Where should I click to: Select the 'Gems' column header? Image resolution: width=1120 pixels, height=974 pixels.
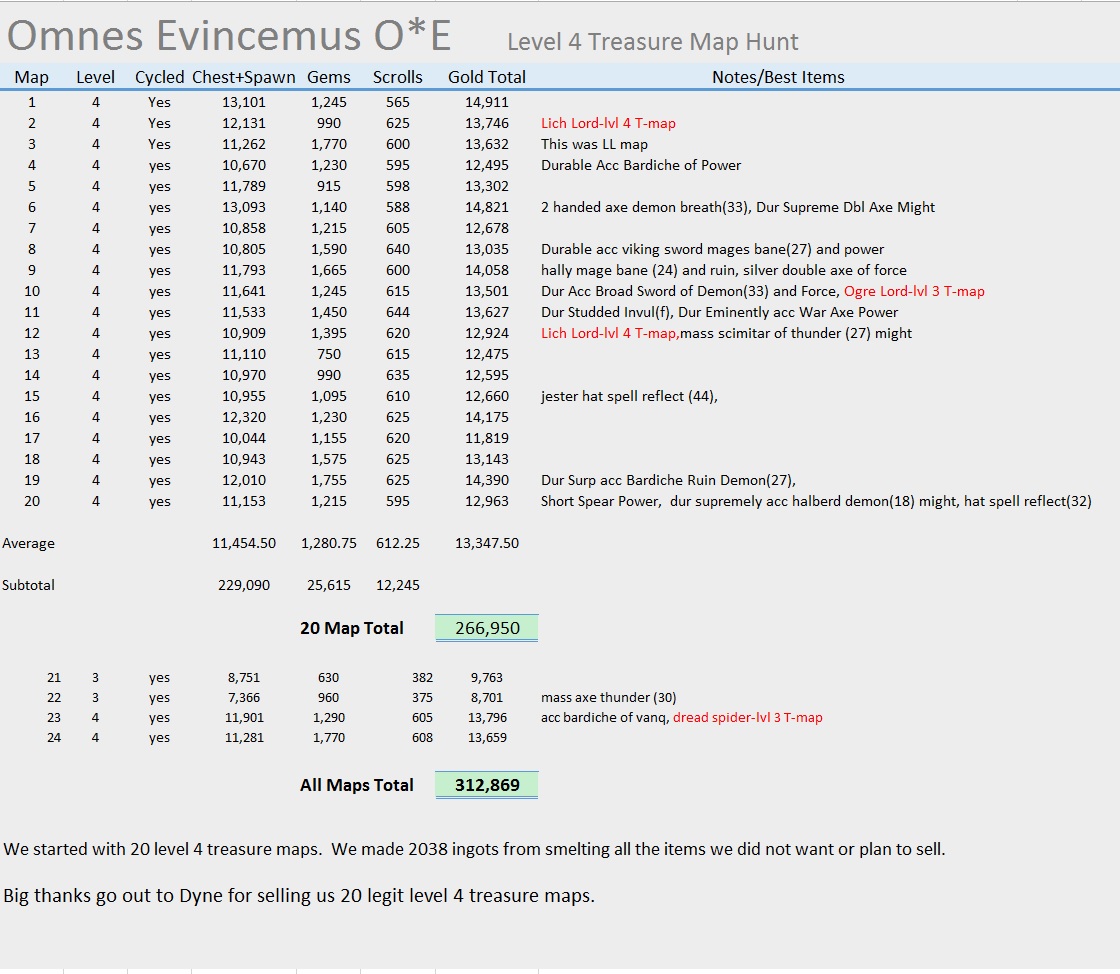pyautogui.click(x=328, y=77)
